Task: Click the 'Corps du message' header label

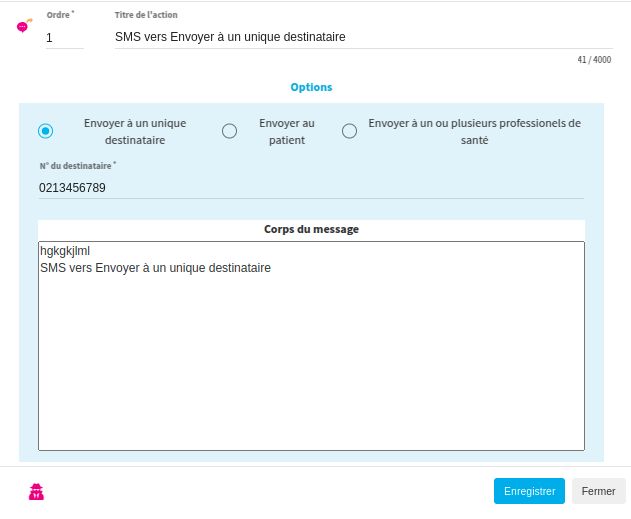Action: tap(311, 229)
